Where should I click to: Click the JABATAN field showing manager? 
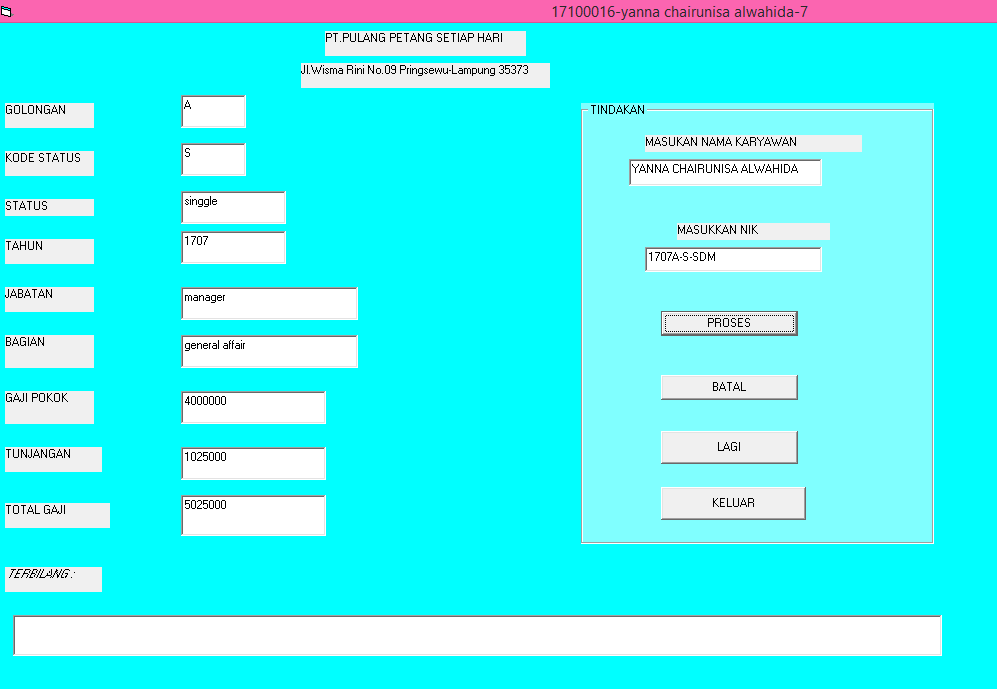(270, 304)
